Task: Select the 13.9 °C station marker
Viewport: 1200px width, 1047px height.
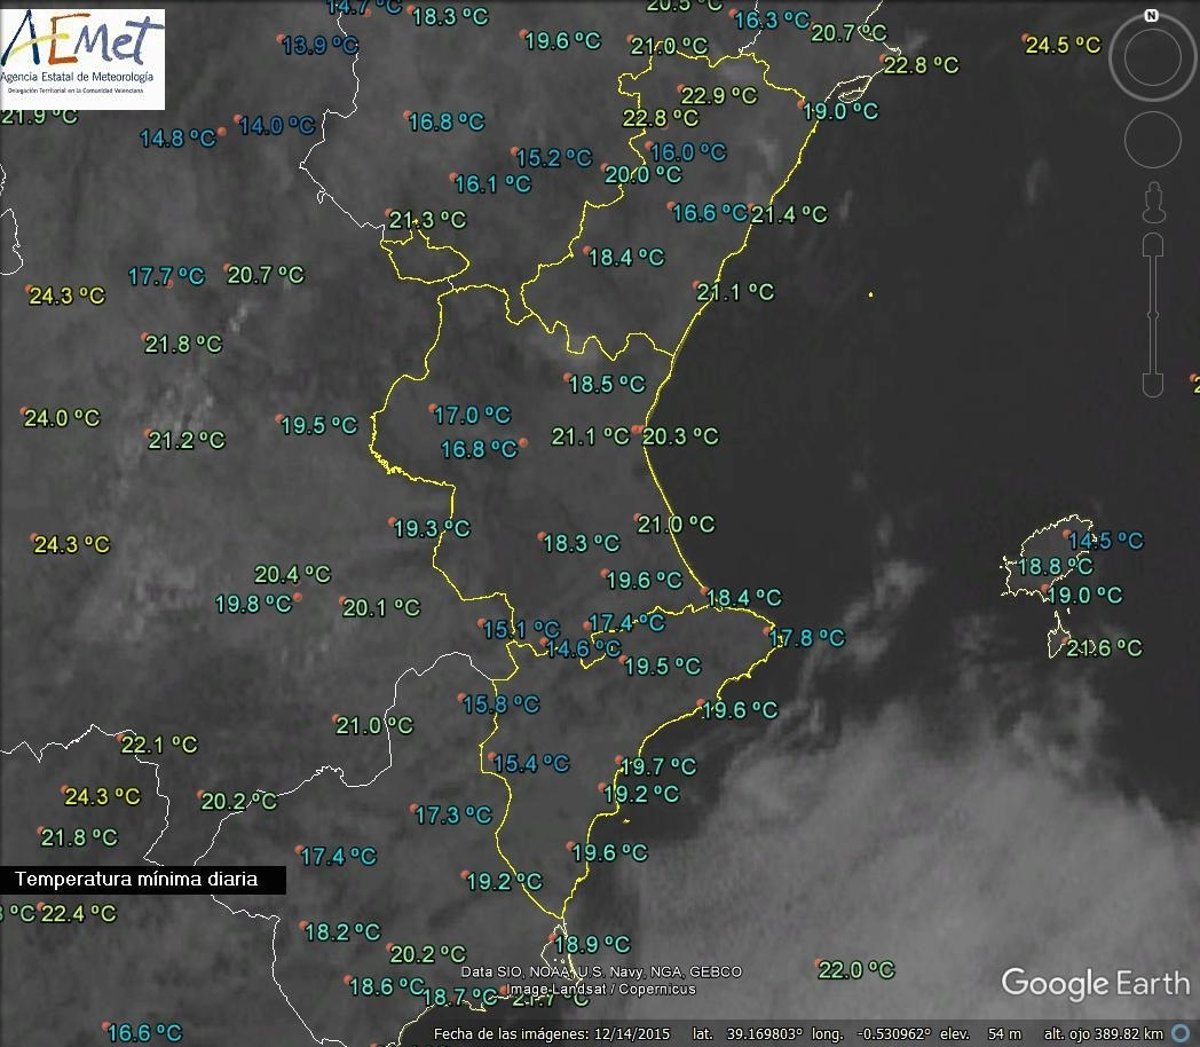Action: click(319, 45)
